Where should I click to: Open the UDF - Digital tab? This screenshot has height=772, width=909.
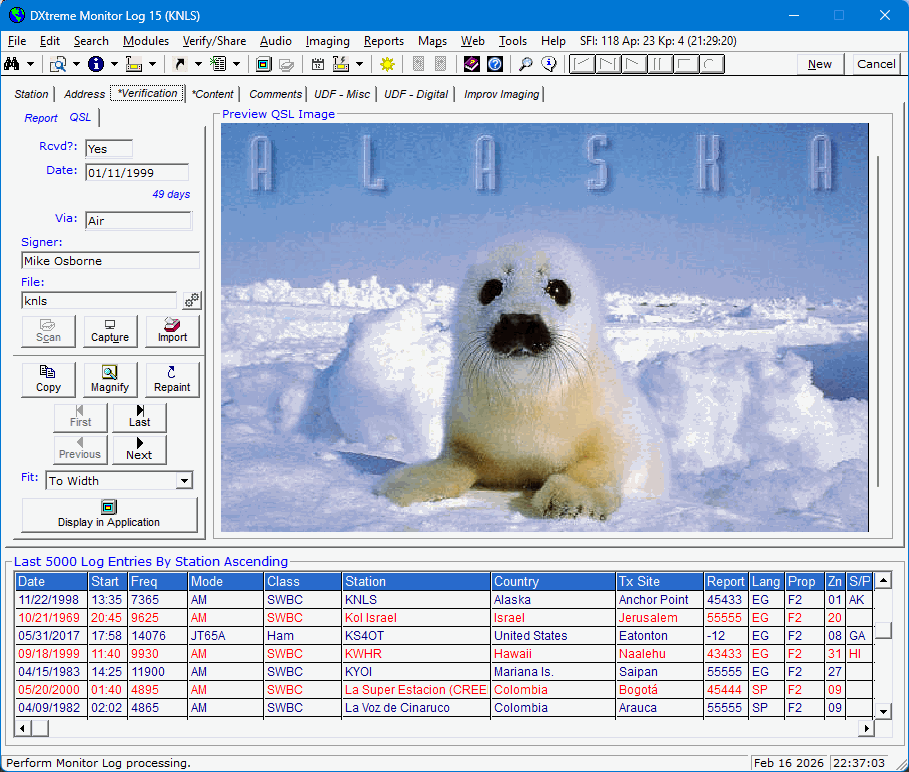(x=416, y=94)
